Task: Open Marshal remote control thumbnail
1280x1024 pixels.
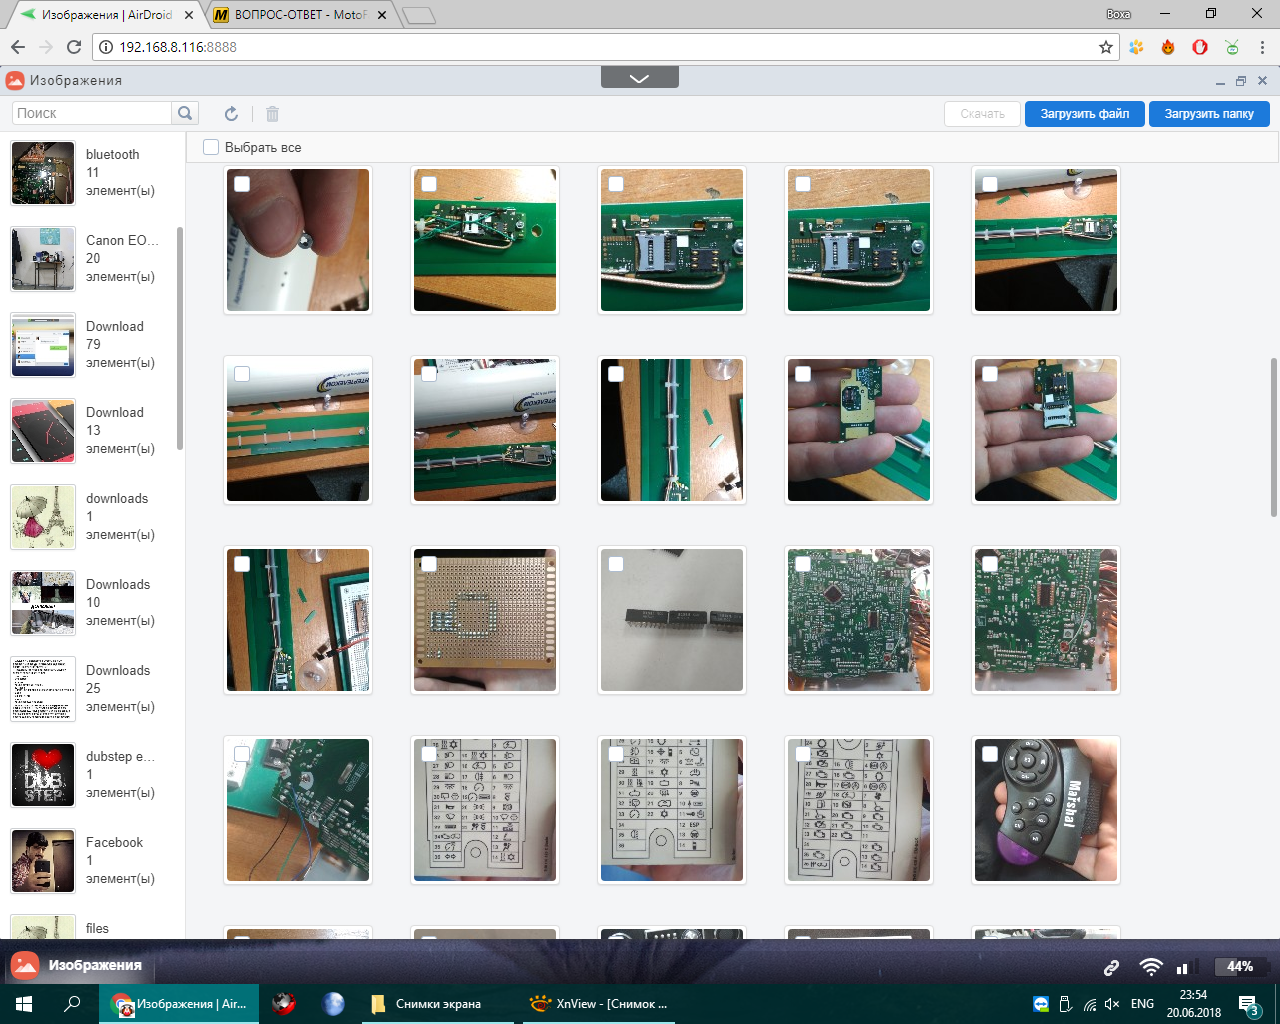Action: tap(1046, 810)
